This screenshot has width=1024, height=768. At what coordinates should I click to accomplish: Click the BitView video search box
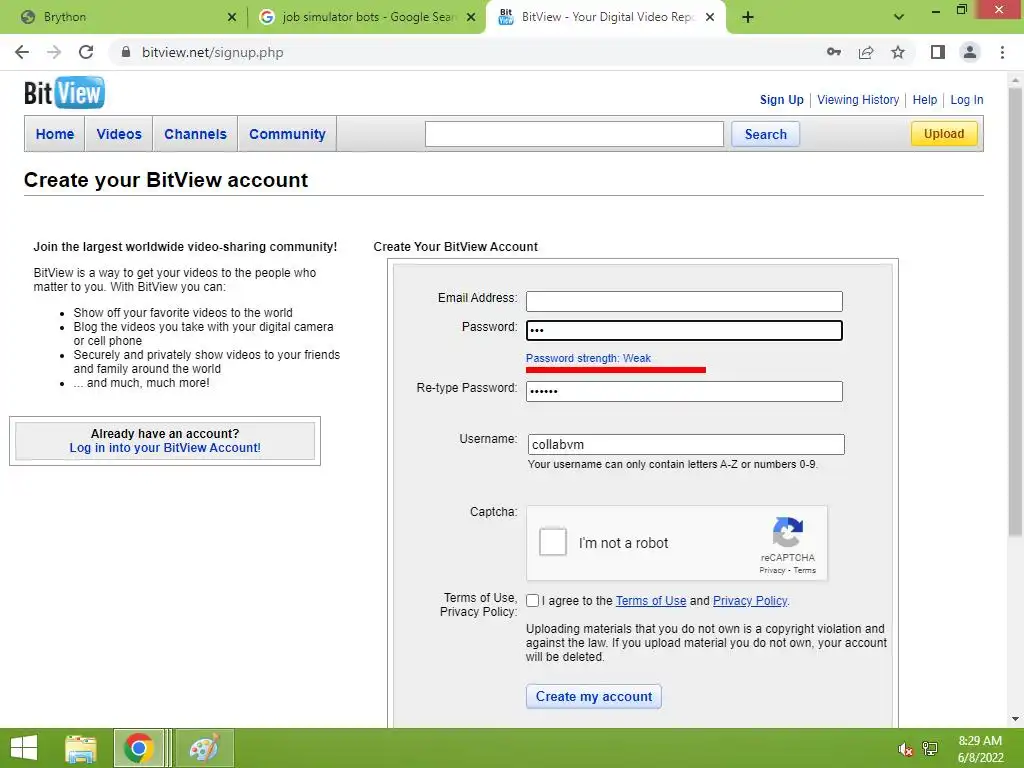click(574, 134)
